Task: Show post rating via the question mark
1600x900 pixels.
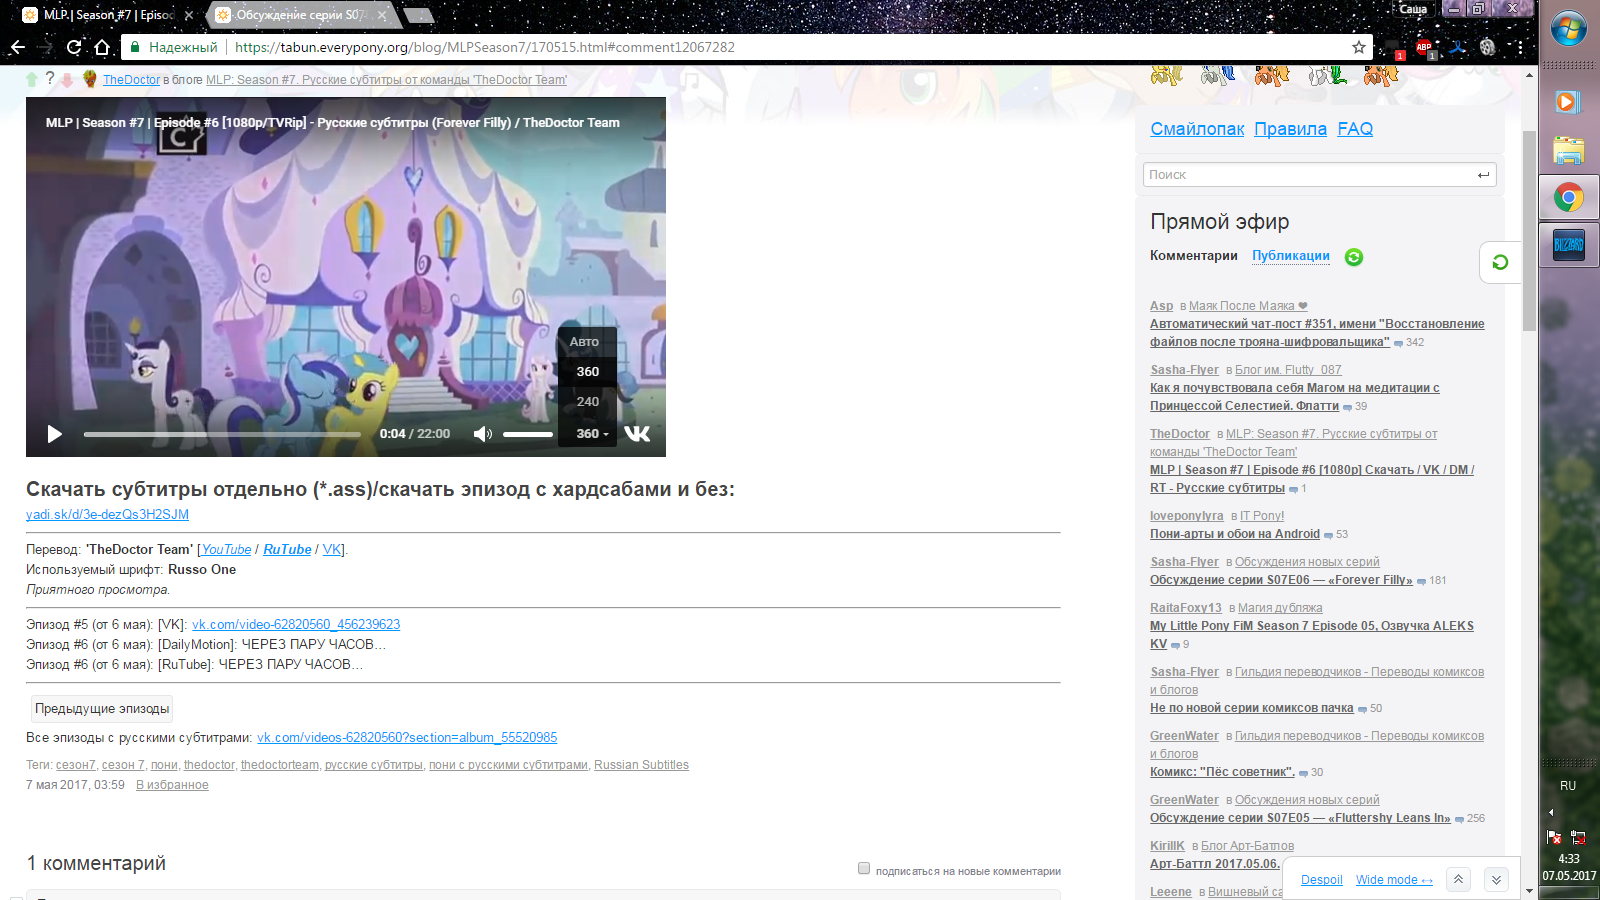Action: click(49, 78)
